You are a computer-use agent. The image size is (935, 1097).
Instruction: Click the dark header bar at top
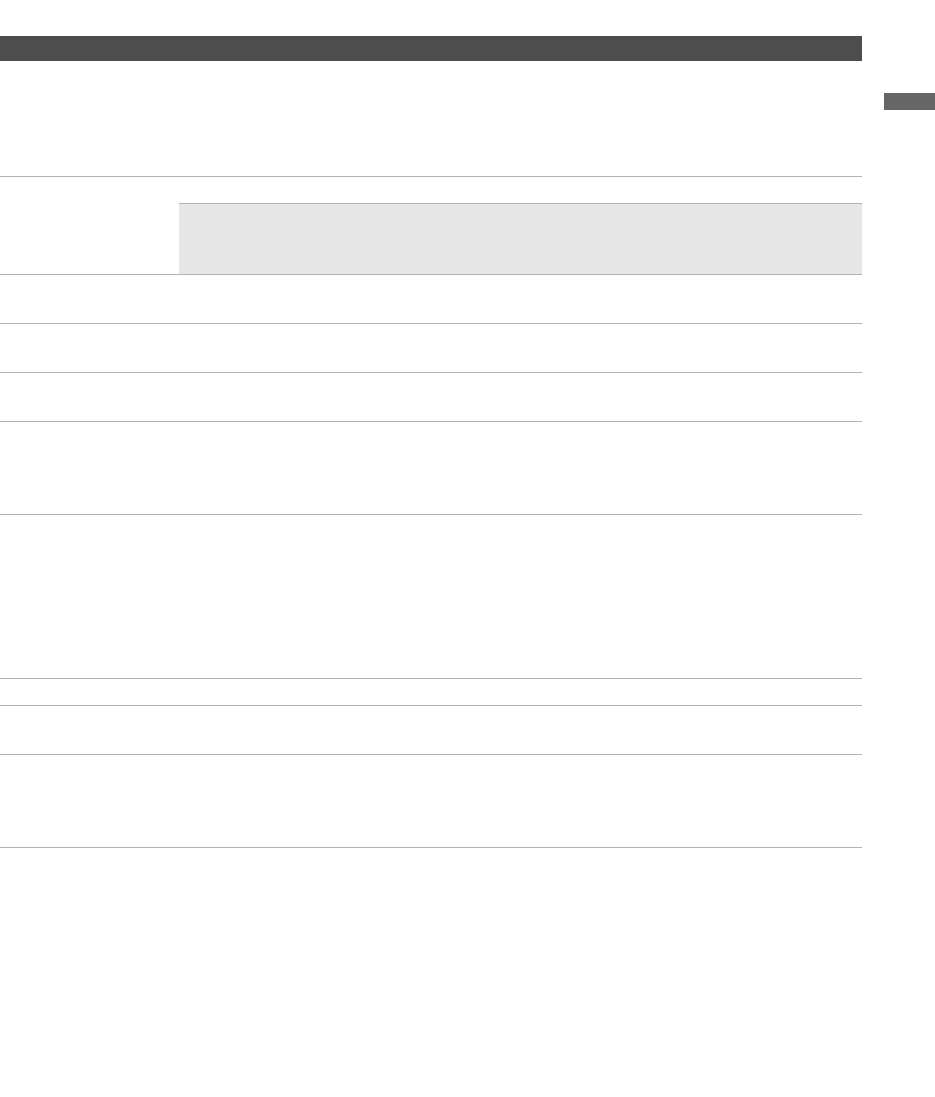[430, 49]
